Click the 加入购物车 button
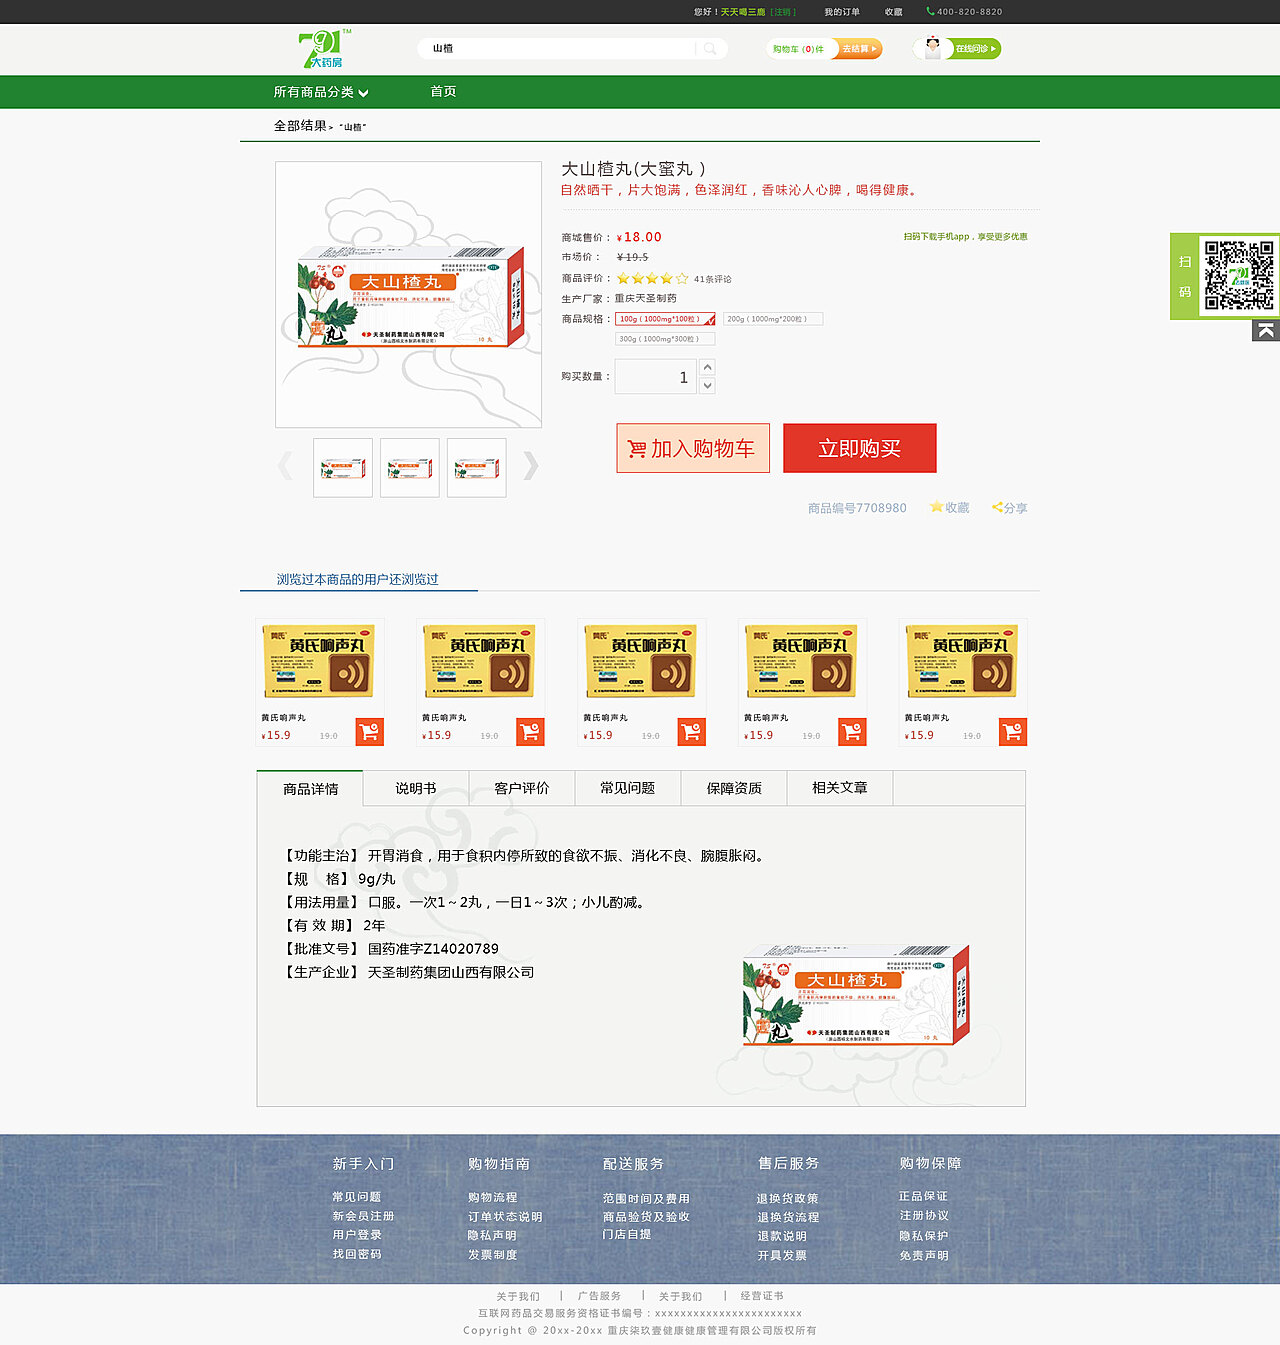The image size is (1280, 1345). point(693,448)
